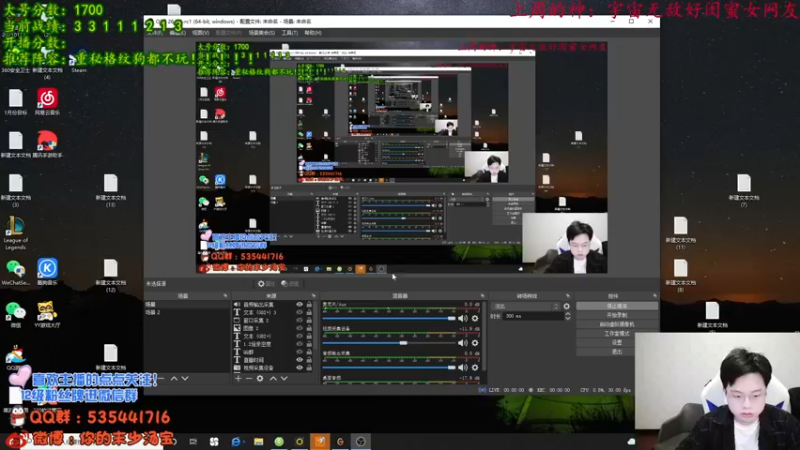Adjust 麦克风/Aux volume slider

(389, 318)
